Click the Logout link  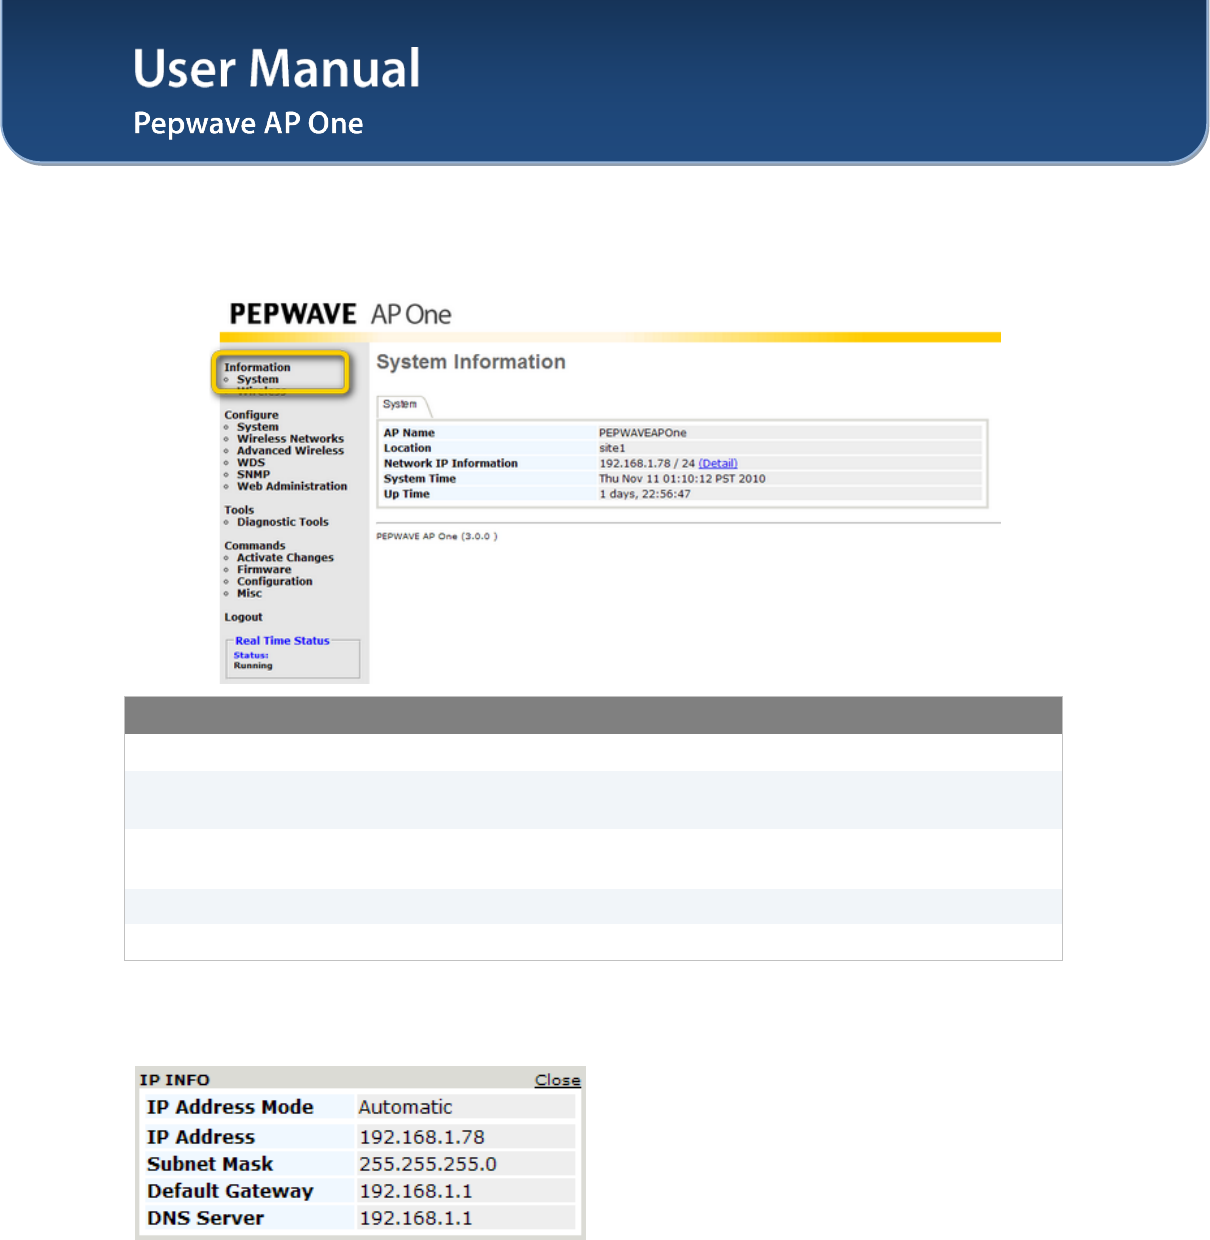[x=243, y=618]
